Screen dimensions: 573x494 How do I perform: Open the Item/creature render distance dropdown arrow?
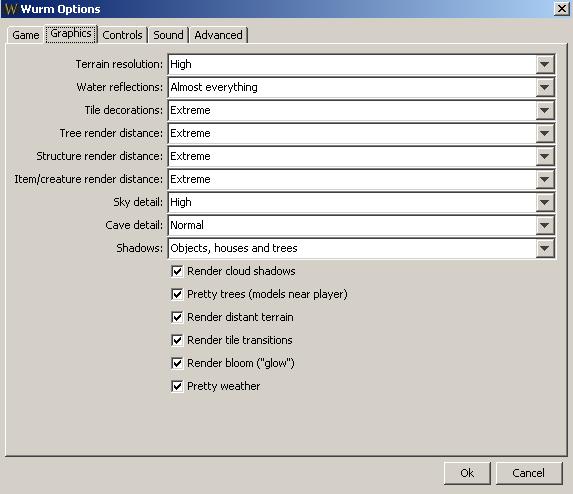click(545, 179)
